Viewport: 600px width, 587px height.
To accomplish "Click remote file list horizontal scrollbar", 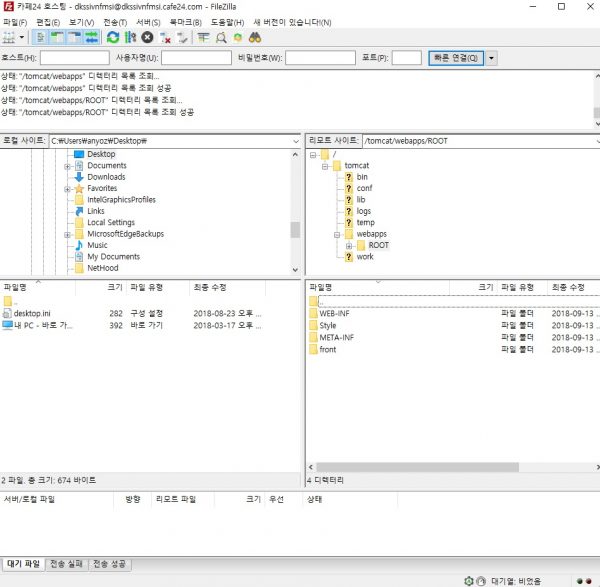I will 417,467.
